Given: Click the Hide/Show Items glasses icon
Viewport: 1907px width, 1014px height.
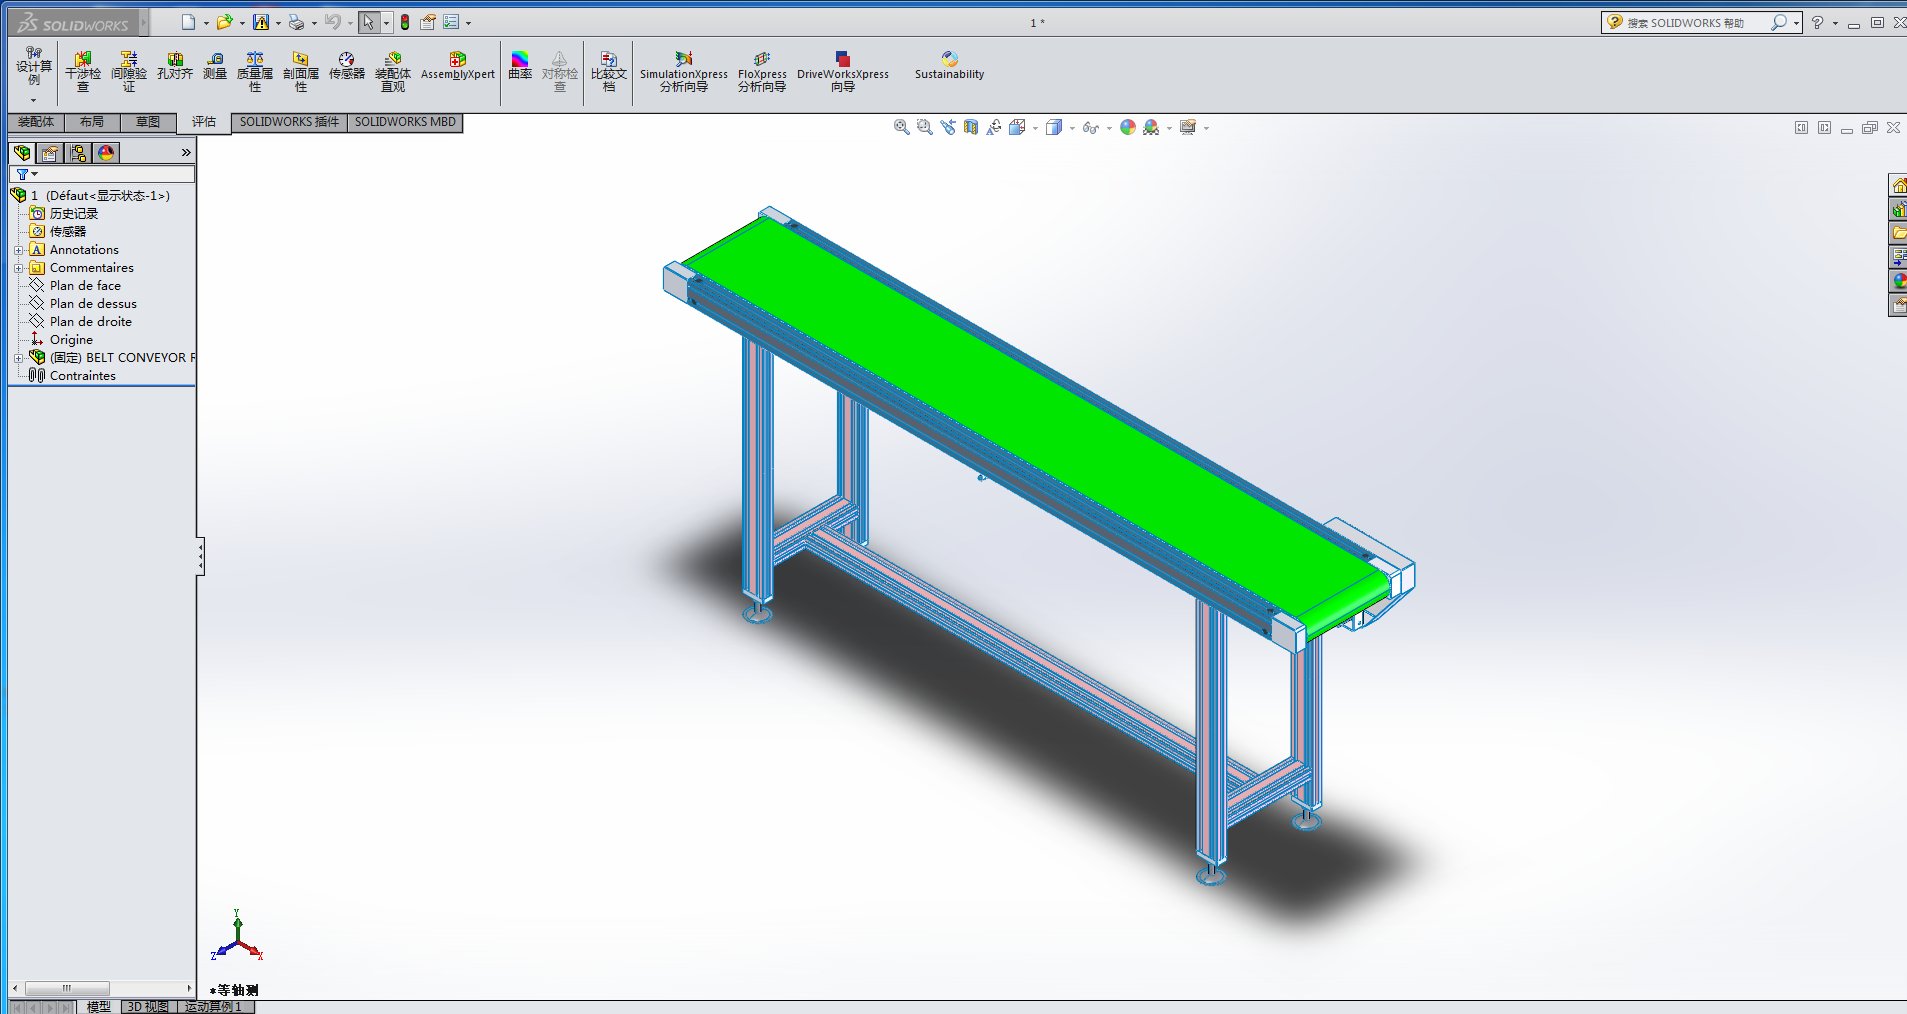Looking at the screenshot, I should (1090, 127).
